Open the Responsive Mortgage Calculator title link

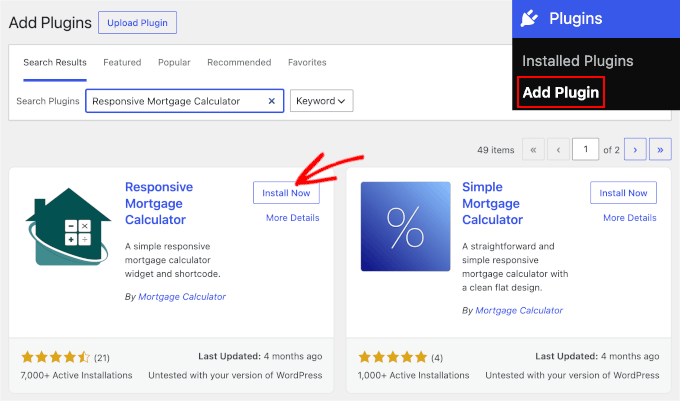159,203
